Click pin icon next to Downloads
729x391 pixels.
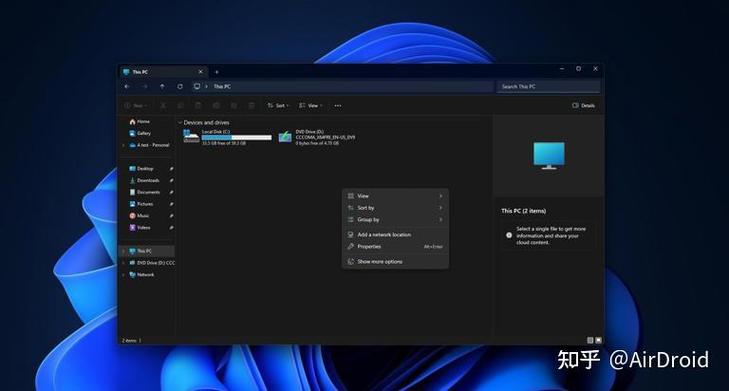171,180
